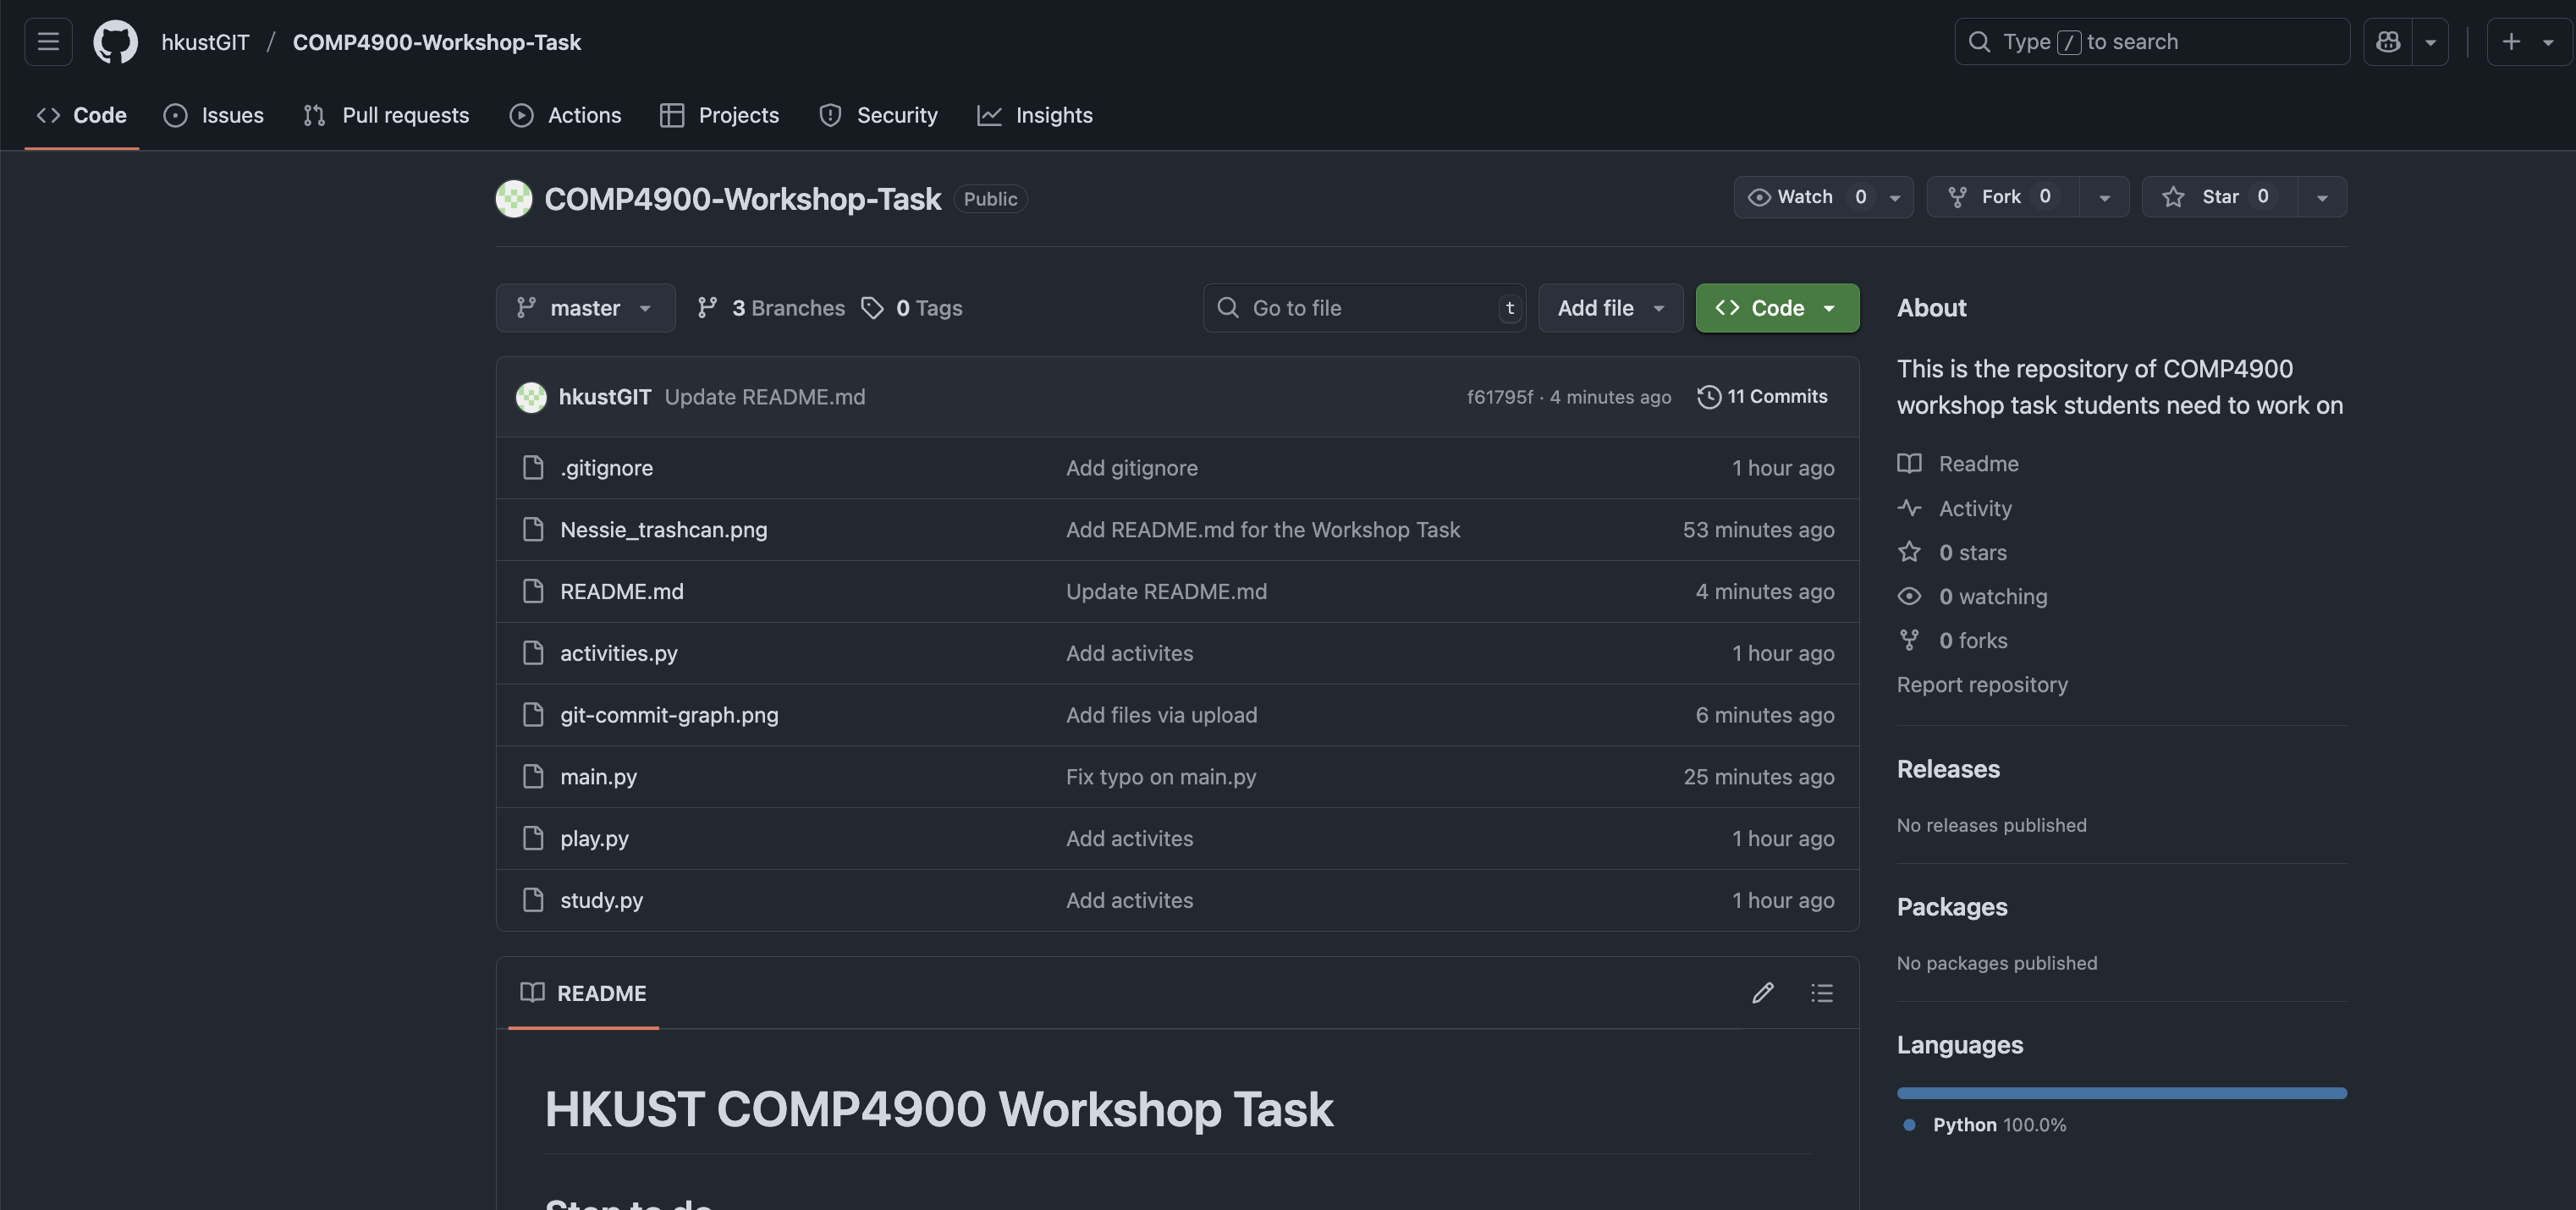Fork the repository
This screenshot has height=1210, width=2576.
(x=2002, y=197)
